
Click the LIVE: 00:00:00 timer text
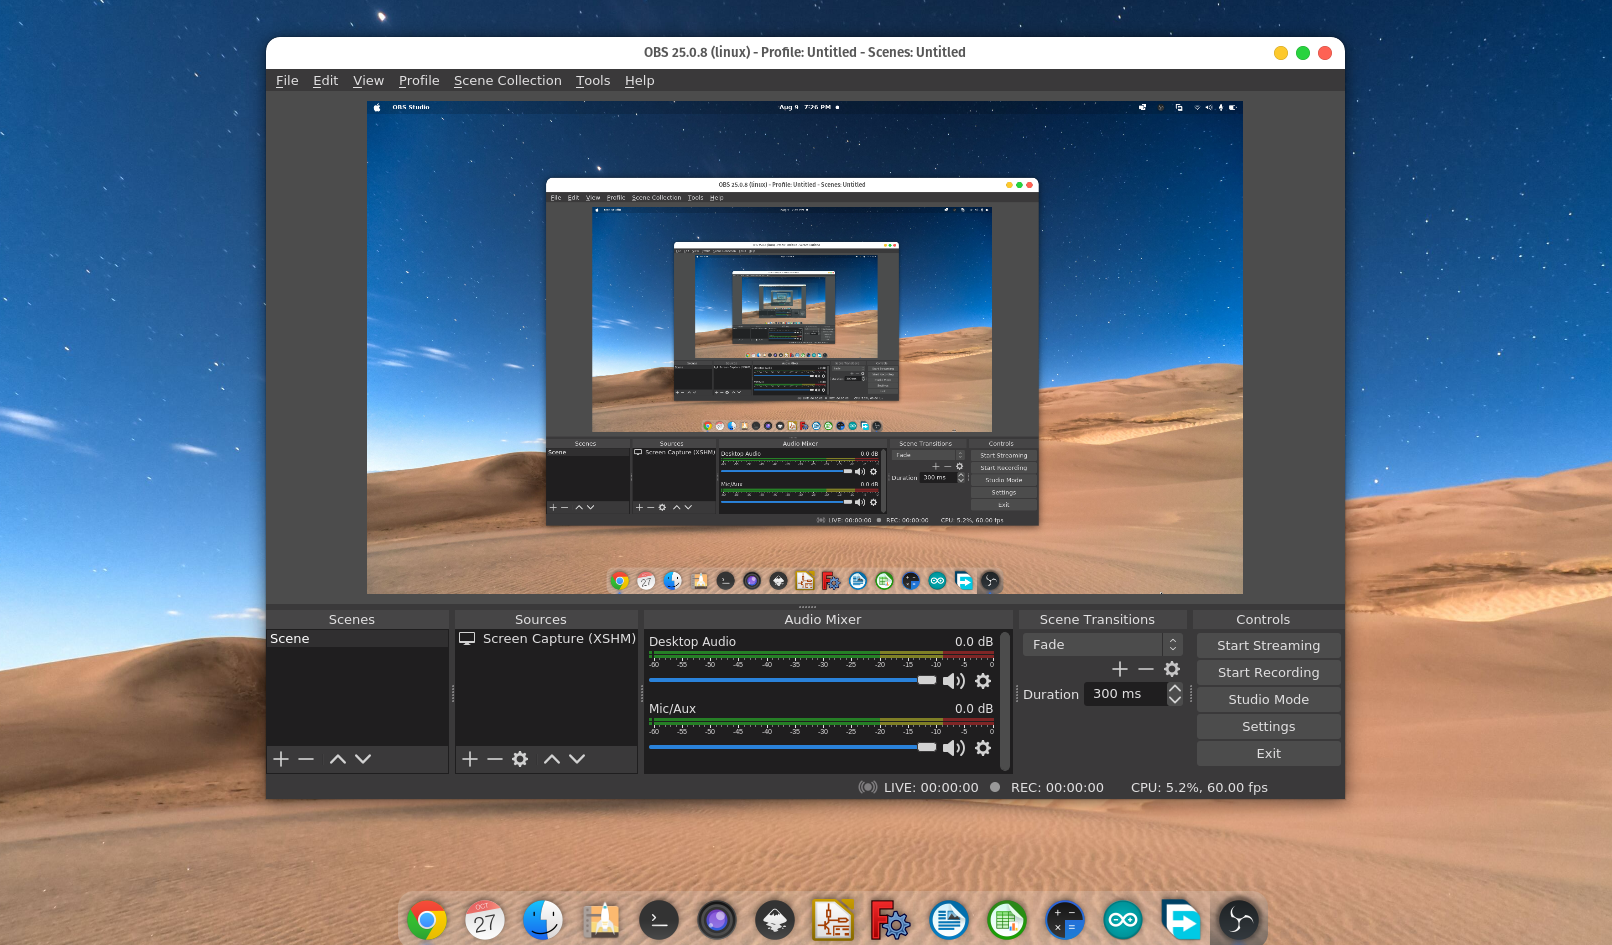[x=931, y=788]
